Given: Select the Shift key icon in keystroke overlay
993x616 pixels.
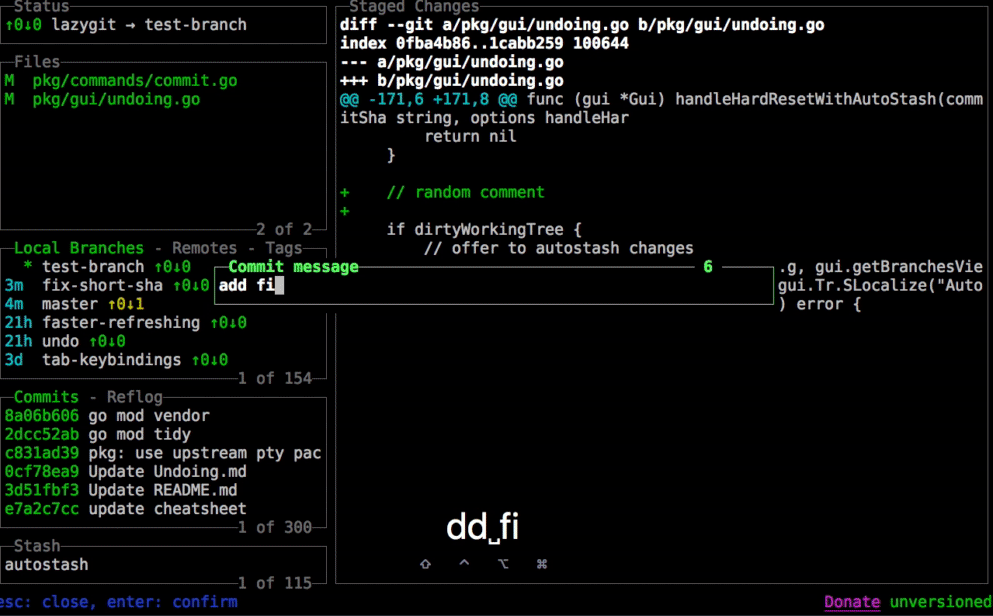Looking at the screenshot, I should click(426, 563).
